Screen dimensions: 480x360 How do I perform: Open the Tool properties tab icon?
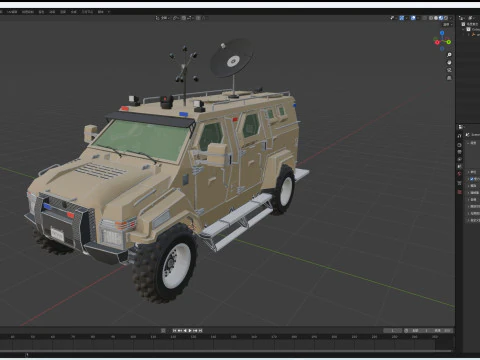[x=459, y=136]
